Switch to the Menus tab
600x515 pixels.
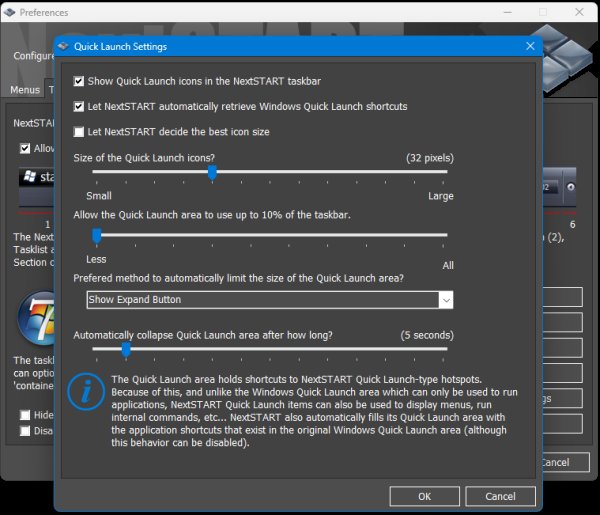tap(25, 90)
